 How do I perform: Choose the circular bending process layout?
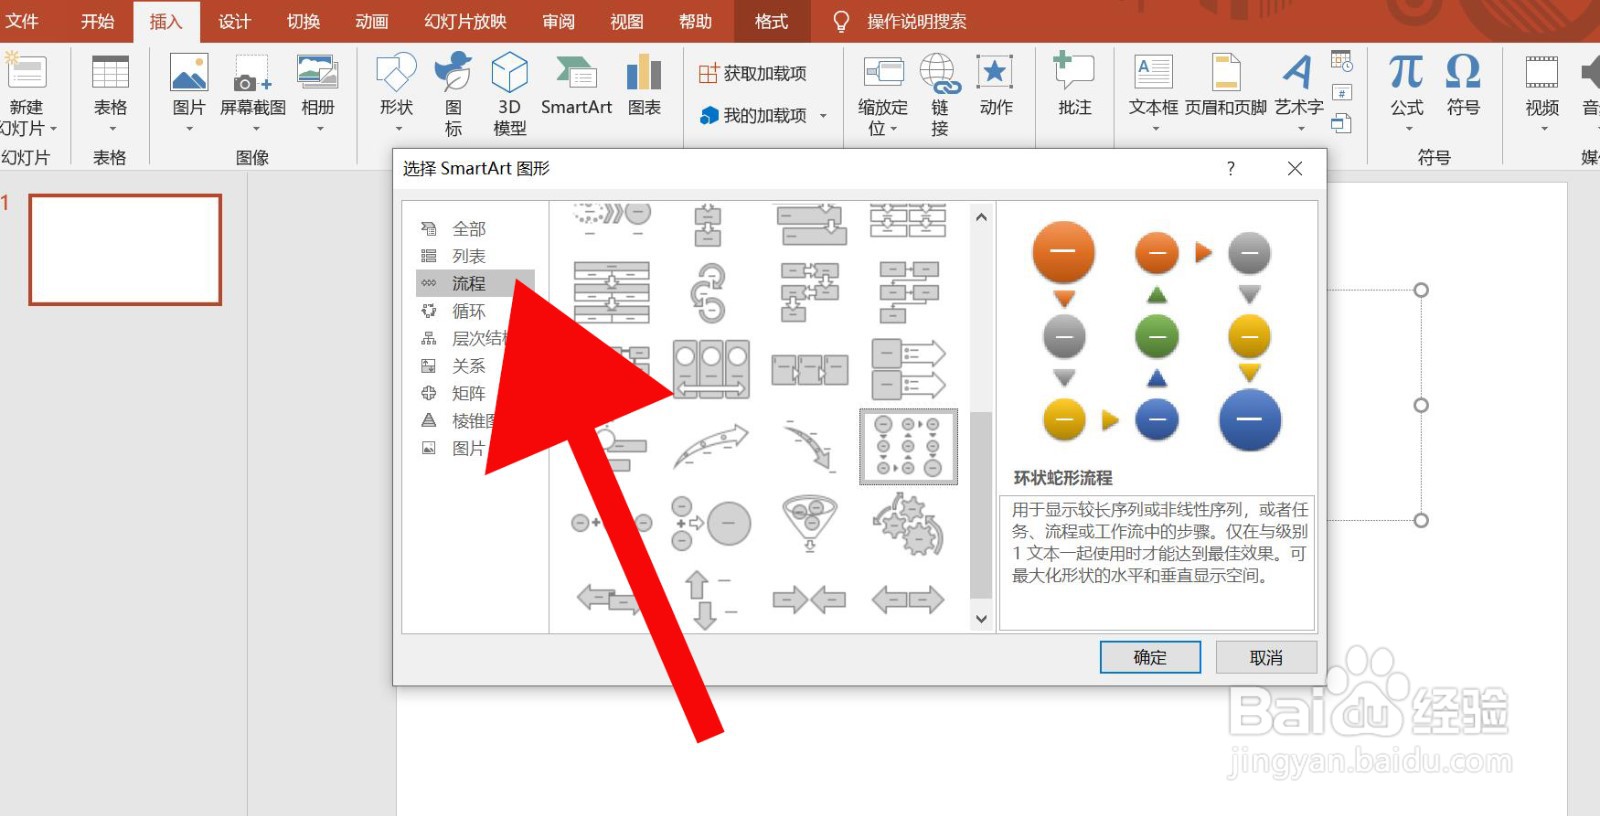click(908, 447)
